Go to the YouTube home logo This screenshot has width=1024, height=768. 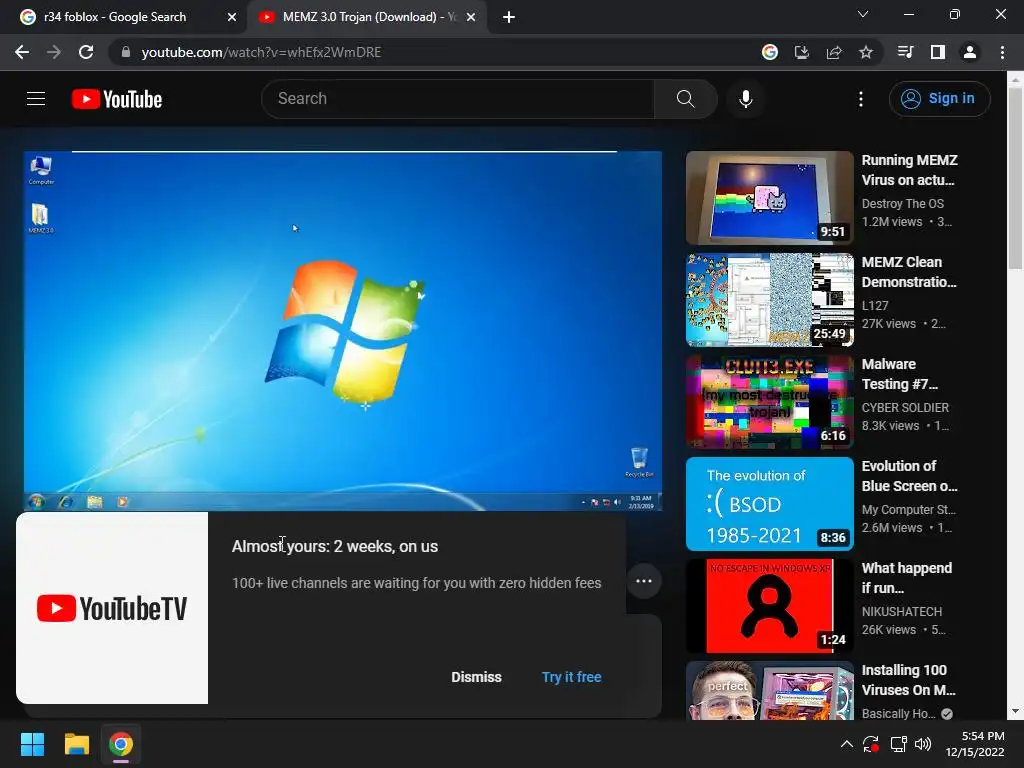tap(117, 99)
